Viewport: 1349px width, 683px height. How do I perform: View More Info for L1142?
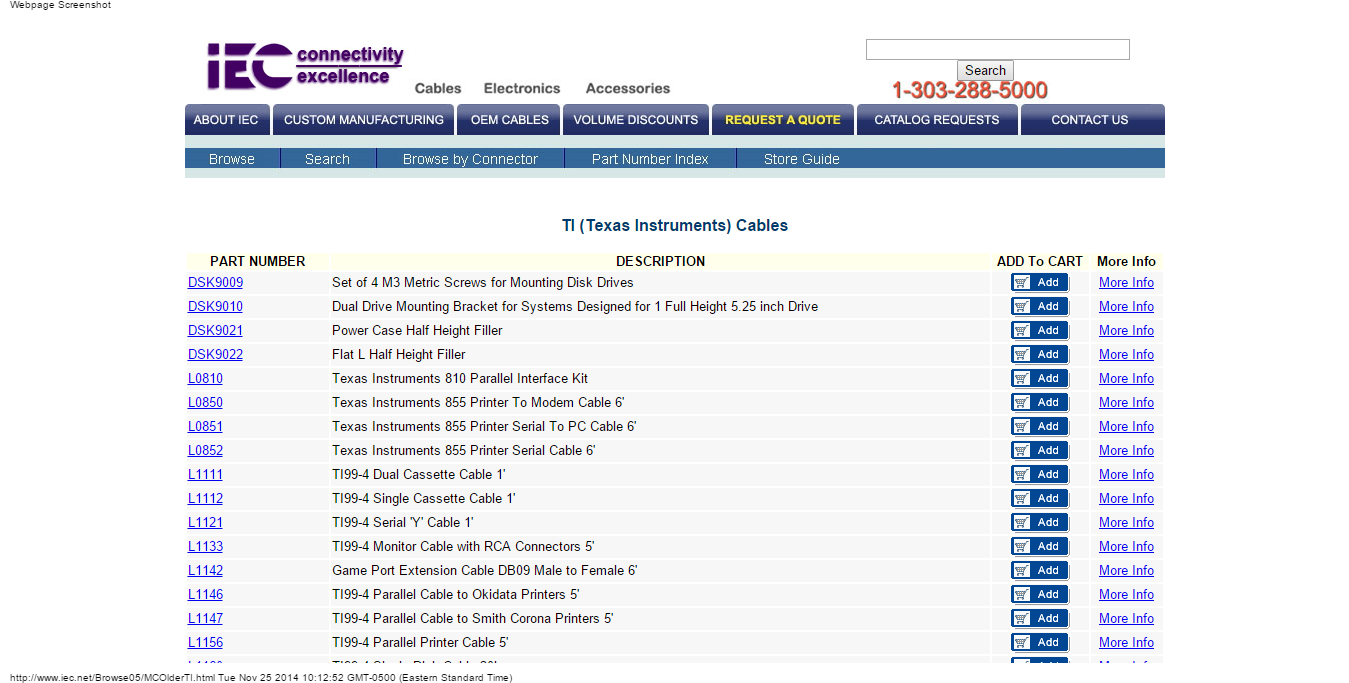click(1126, 570)
